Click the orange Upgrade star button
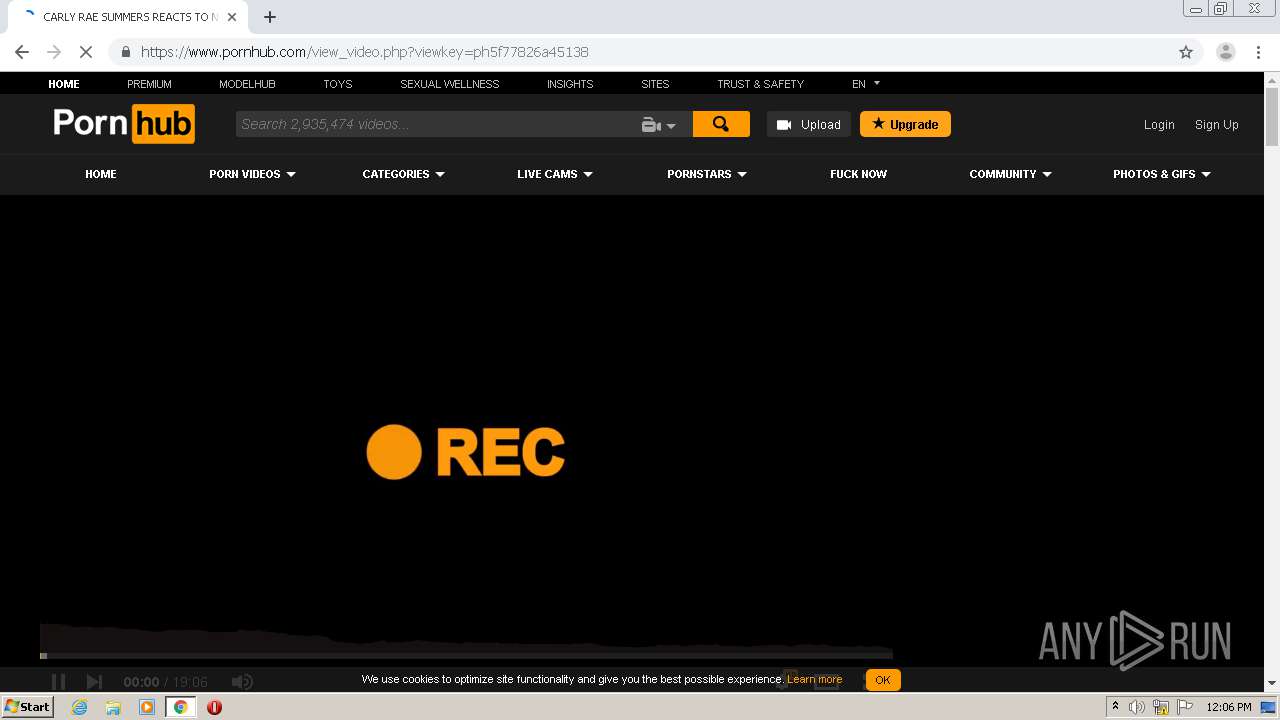The height and width of the screenshot is (720, 1280). (x=905, y=124)
